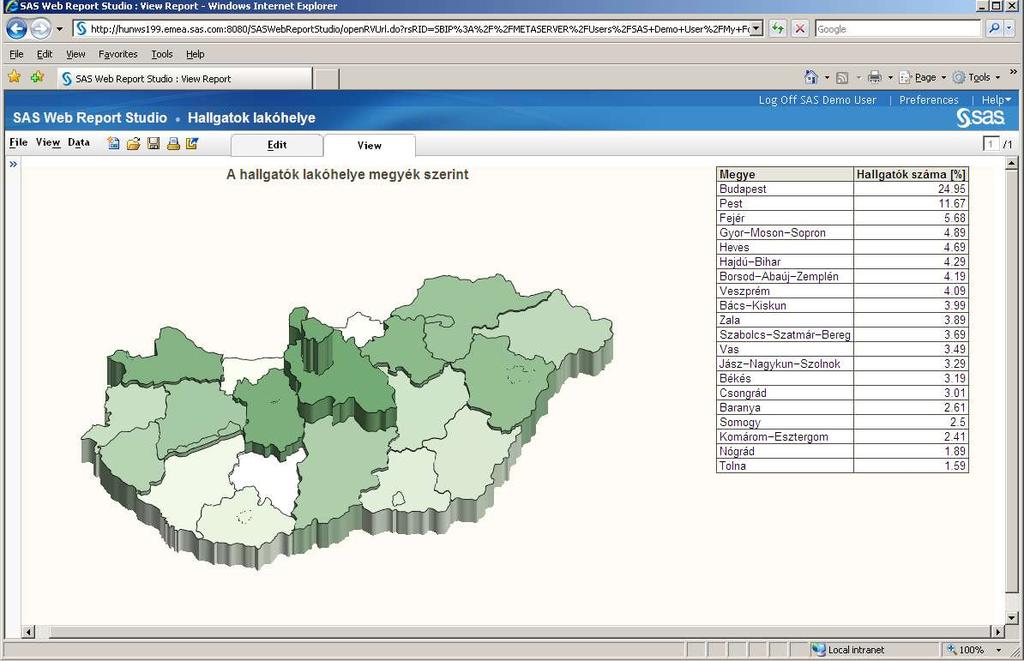Open the 100% zoom level control

coord(972,650)
